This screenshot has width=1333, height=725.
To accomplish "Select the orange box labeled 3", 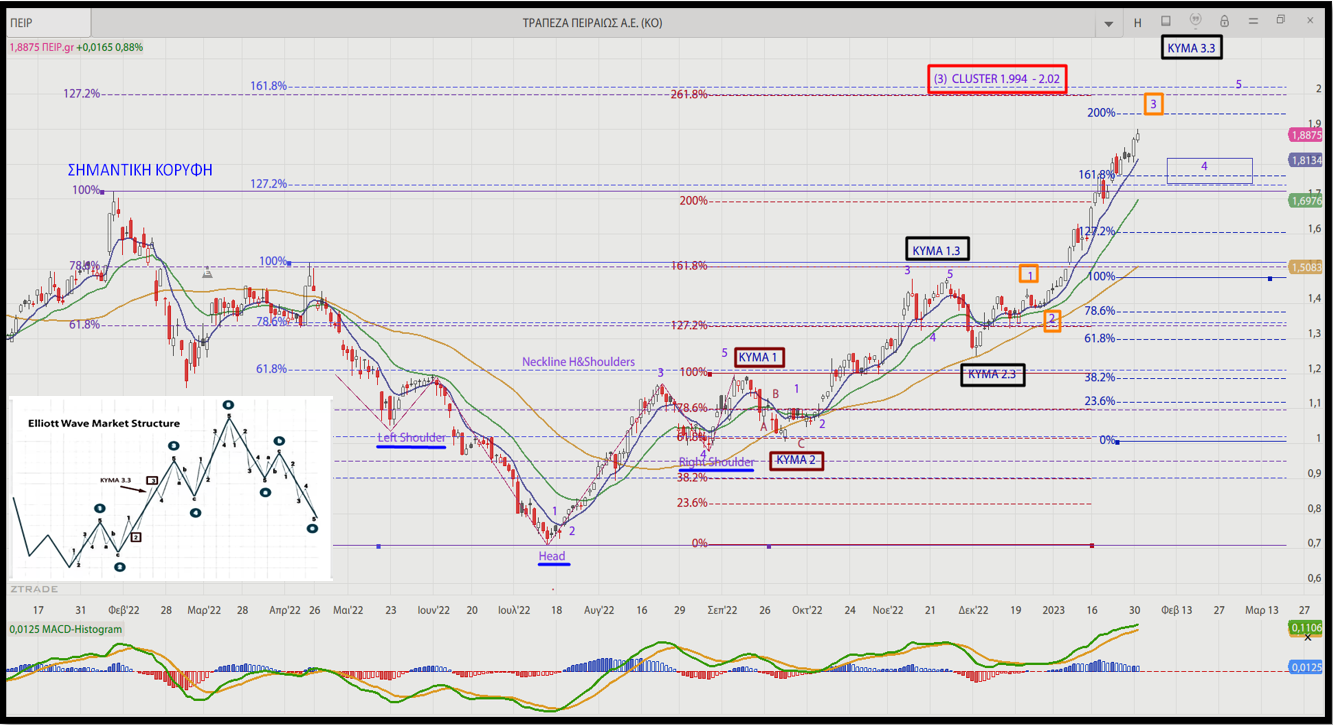I will point(1153,104).
